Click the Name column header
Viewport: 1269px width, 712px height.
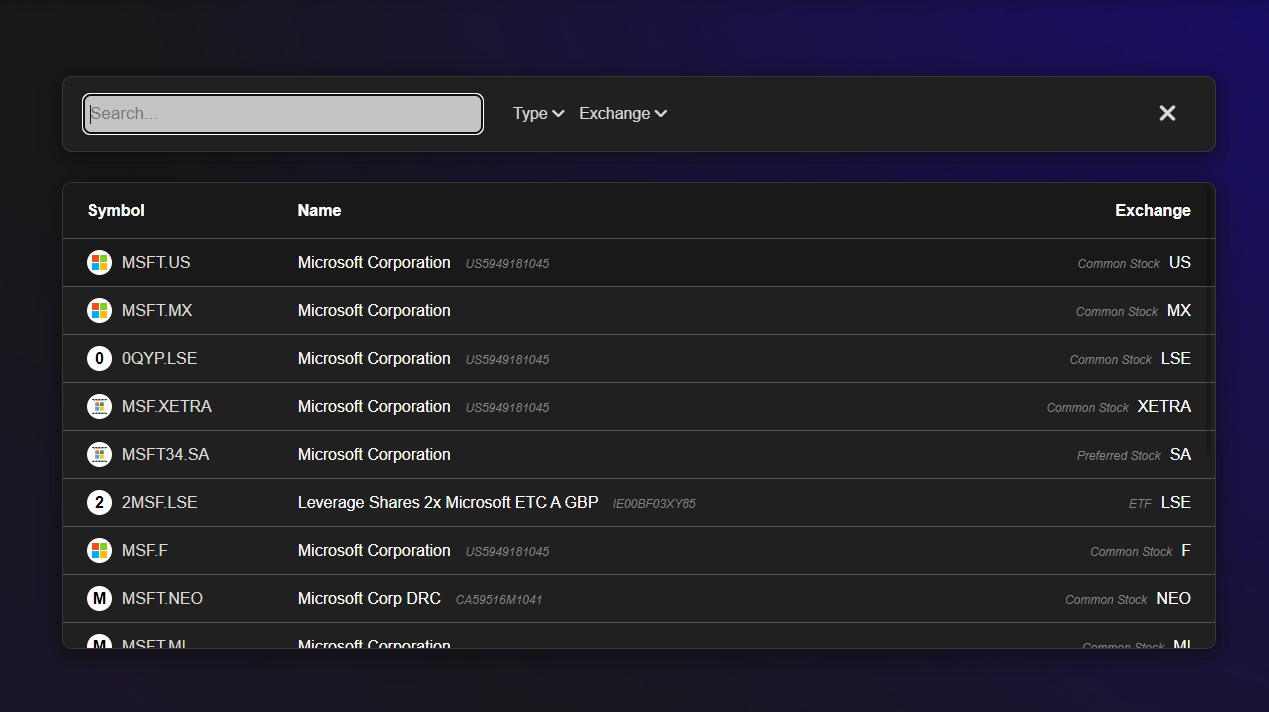pyautogui.click(x=319, y=210)
